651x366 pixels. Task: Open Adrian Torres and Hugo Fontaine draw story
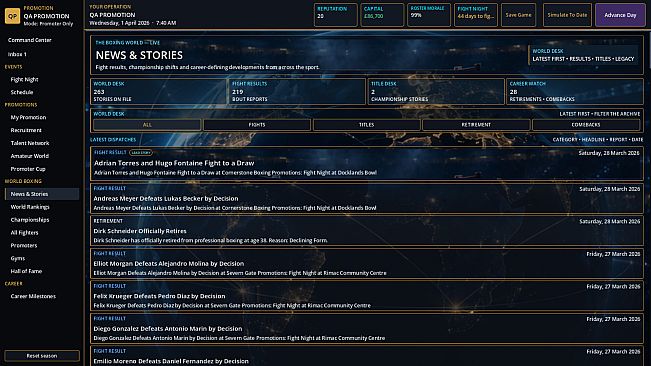367,163
